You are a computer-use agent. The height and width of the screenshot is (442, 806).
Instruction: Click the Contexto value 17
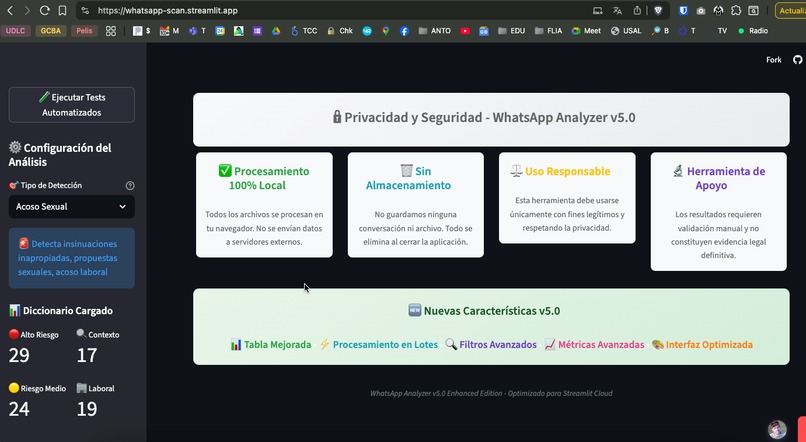[x=87, y=355]
